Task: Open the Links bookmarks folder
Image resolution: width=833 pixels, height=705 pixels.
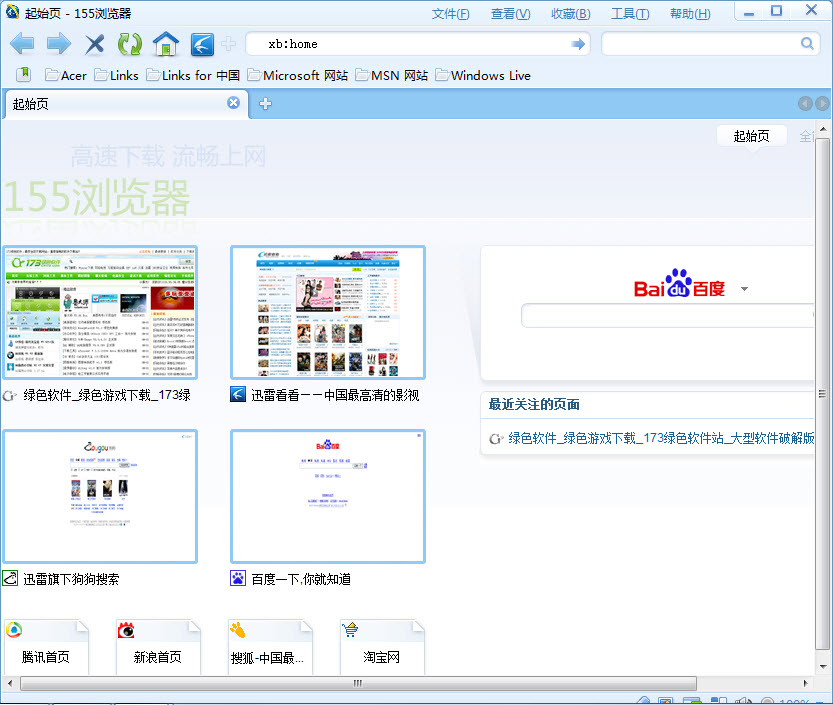Action: (x=116, y=75)
